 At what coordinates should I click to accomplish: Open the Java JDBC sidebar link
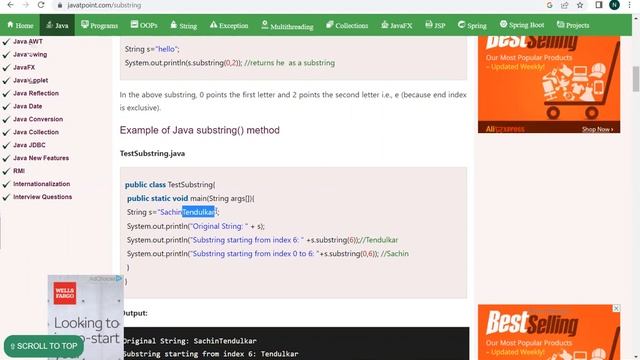[x=29, y=145]
